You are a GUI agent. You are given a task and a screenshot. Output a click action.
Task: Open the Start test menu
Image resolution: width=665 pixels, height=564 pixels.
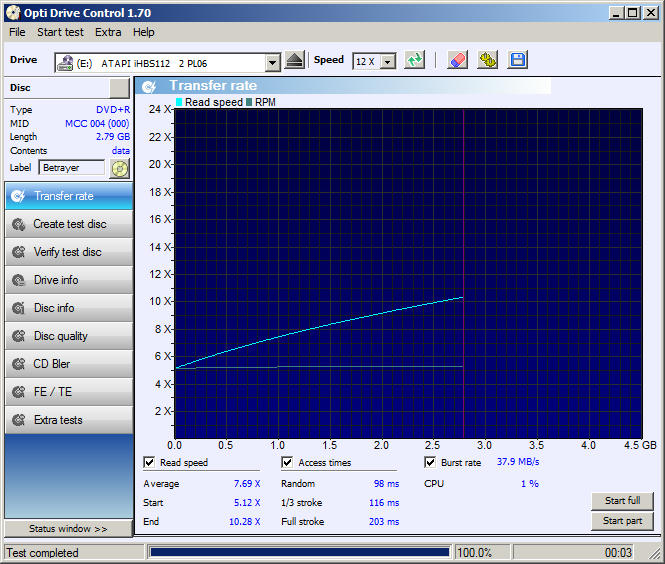coord(60,32)
